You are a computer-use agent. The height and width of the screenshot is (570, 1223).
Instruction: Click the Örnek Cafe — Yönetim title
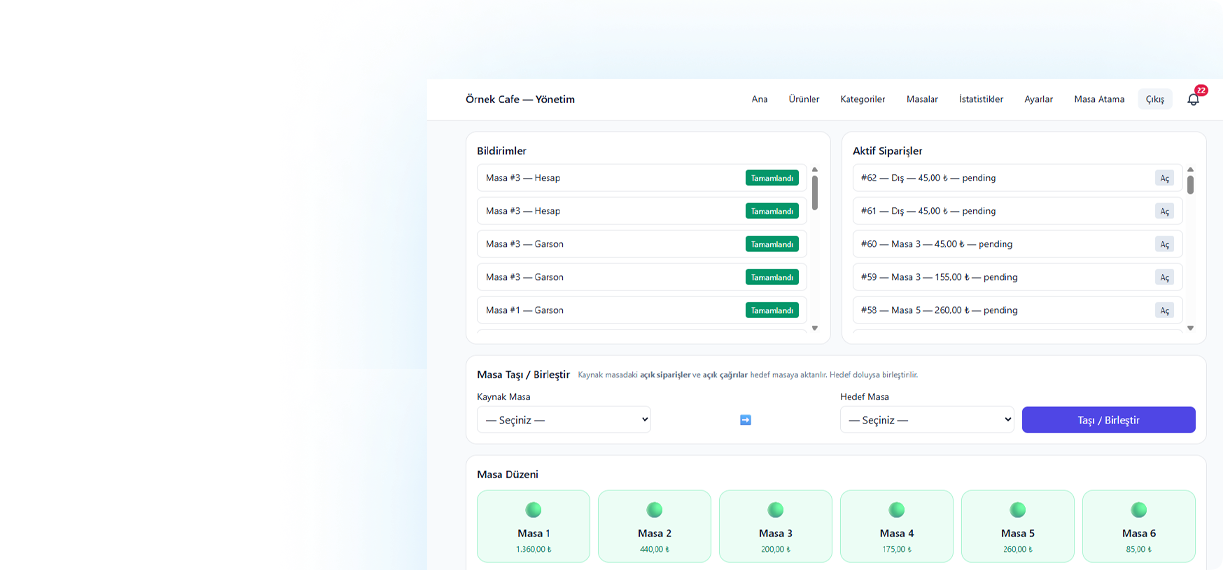[x=520, y=99]
